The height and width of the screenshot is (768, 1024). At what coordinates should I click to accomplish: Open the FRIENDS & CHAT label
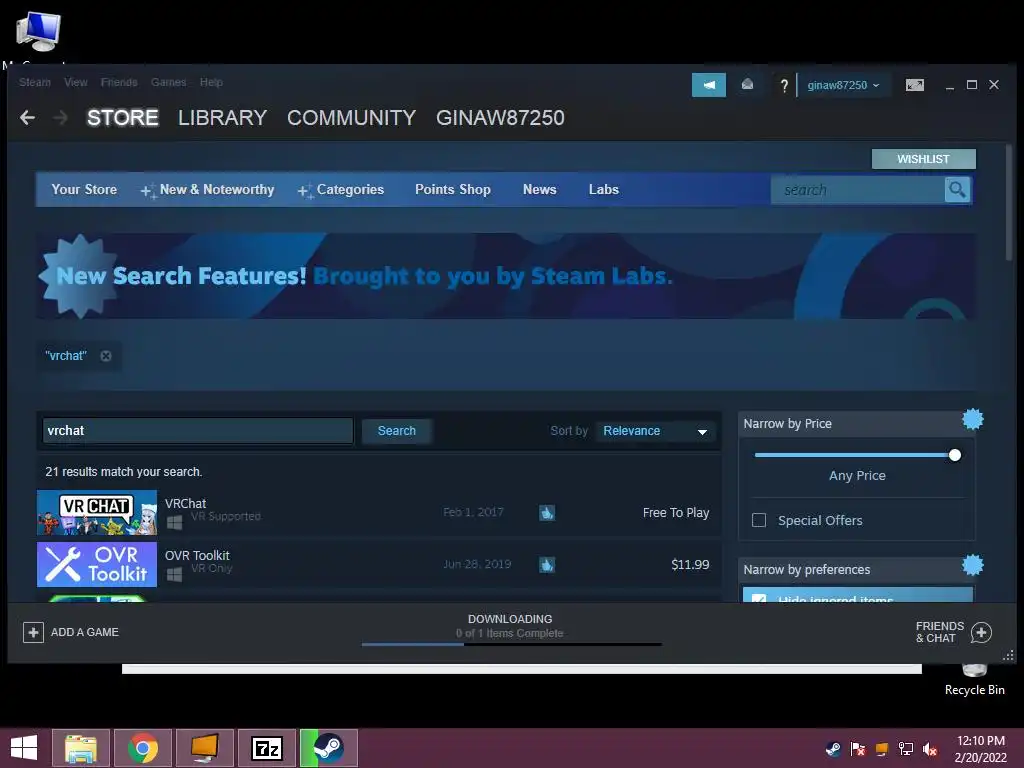coord(940,632)
